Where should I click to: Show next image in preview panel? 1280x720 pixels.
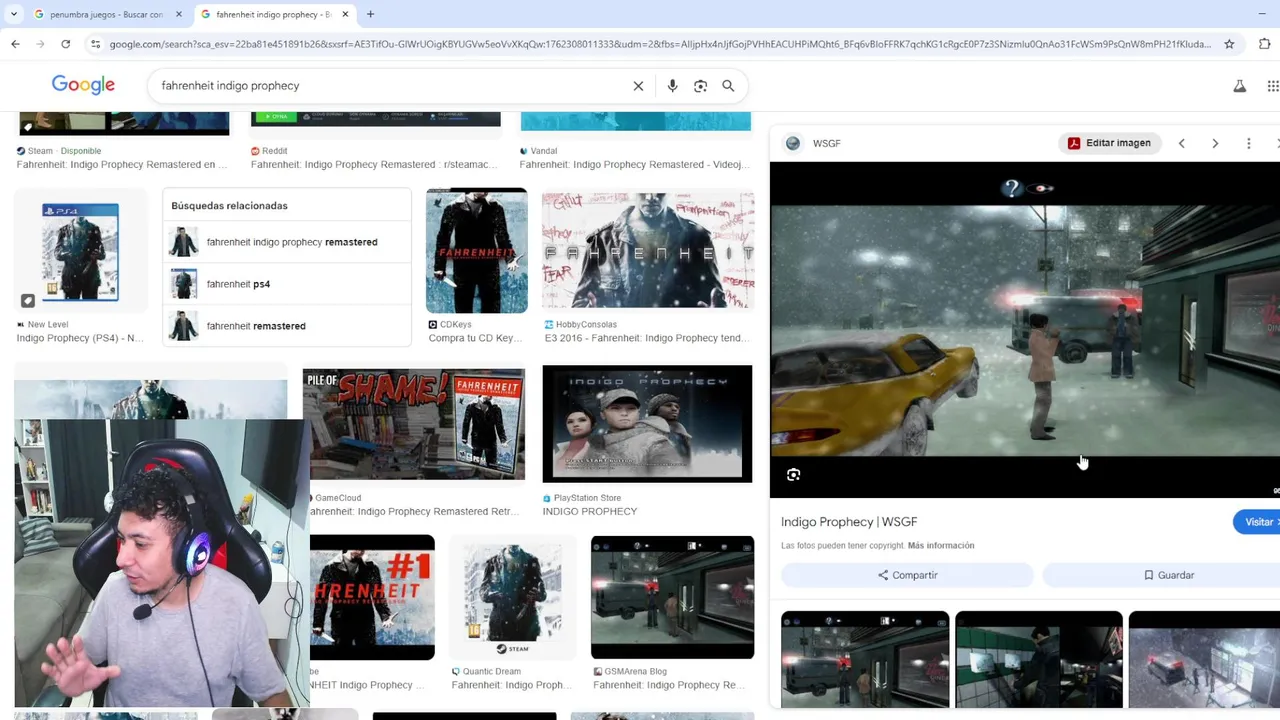point(1215,143)
